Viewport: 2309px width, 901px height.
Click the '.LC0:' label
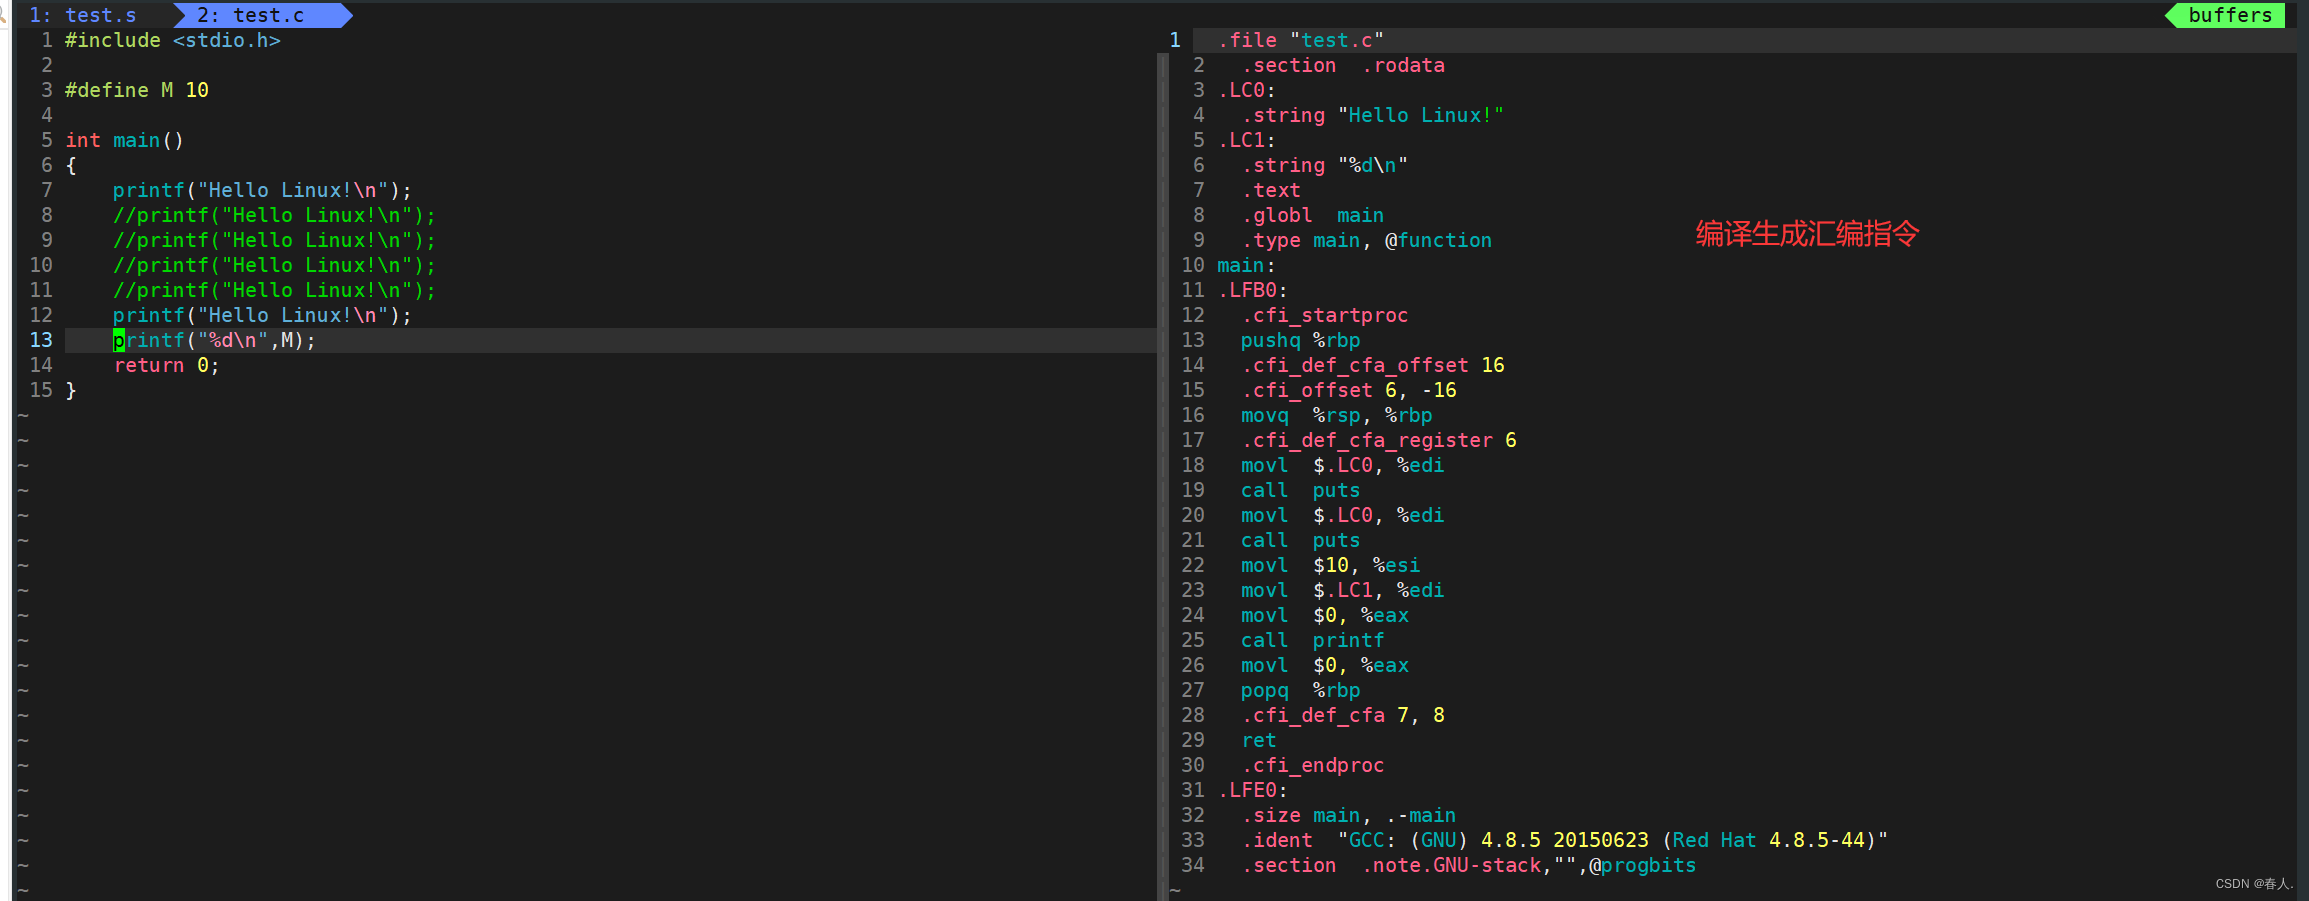click(x=1246, y=90)
